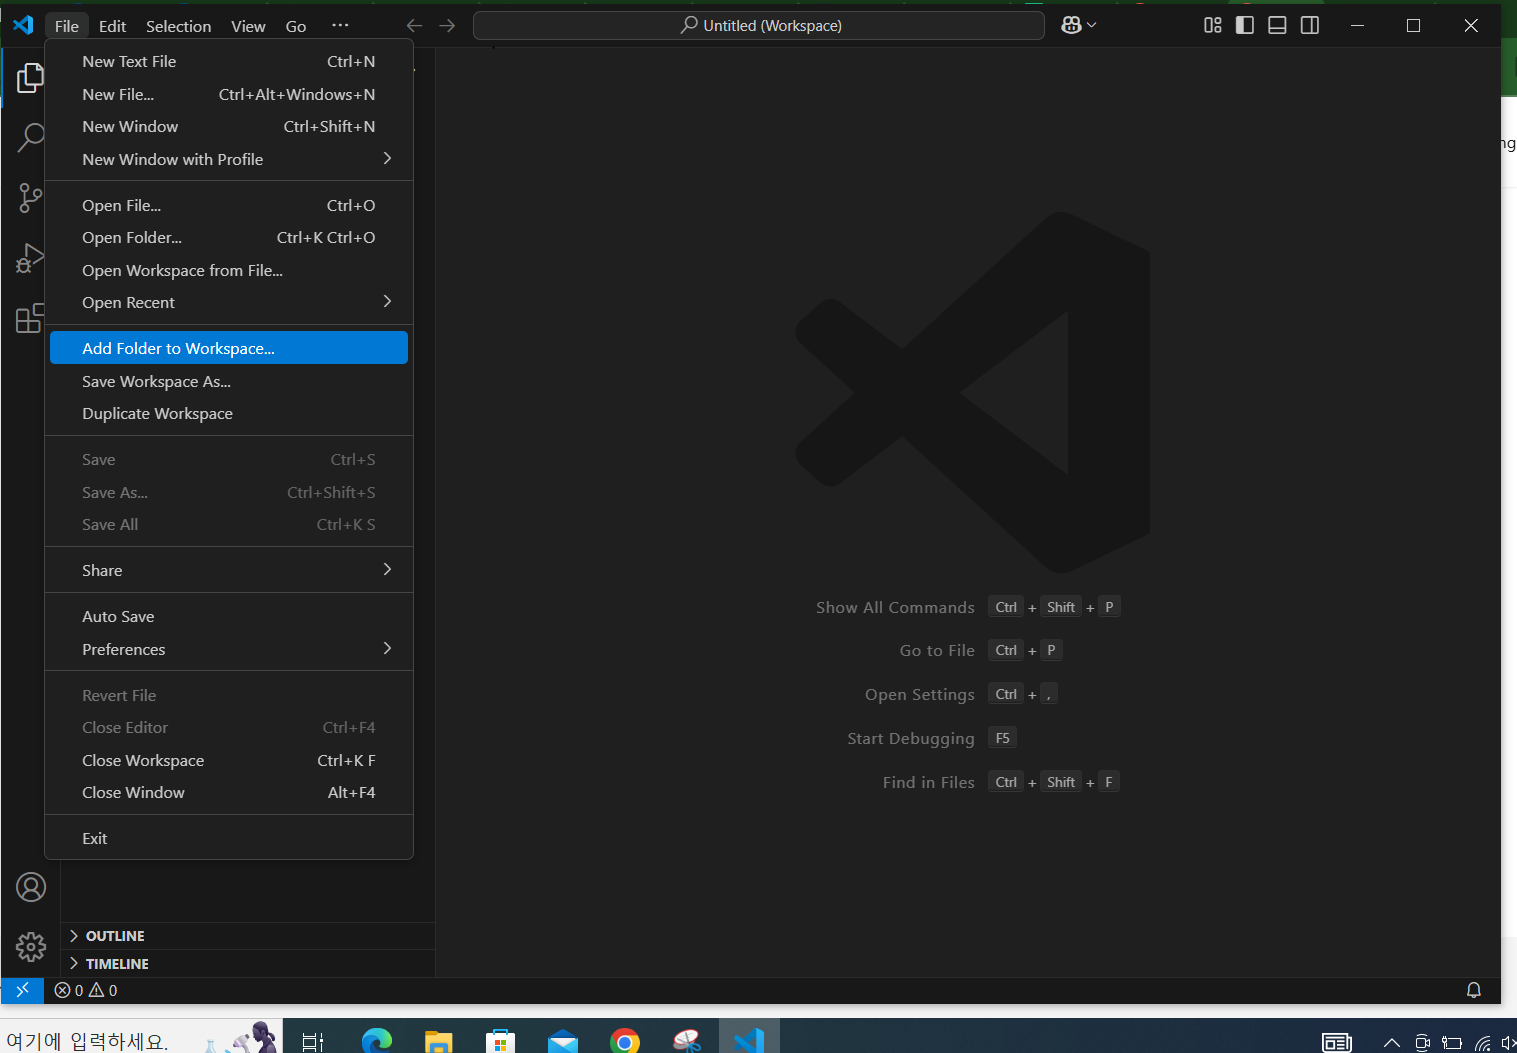
Task: Click the Copilot chat icon in title bar
Action: point(1071,25)
